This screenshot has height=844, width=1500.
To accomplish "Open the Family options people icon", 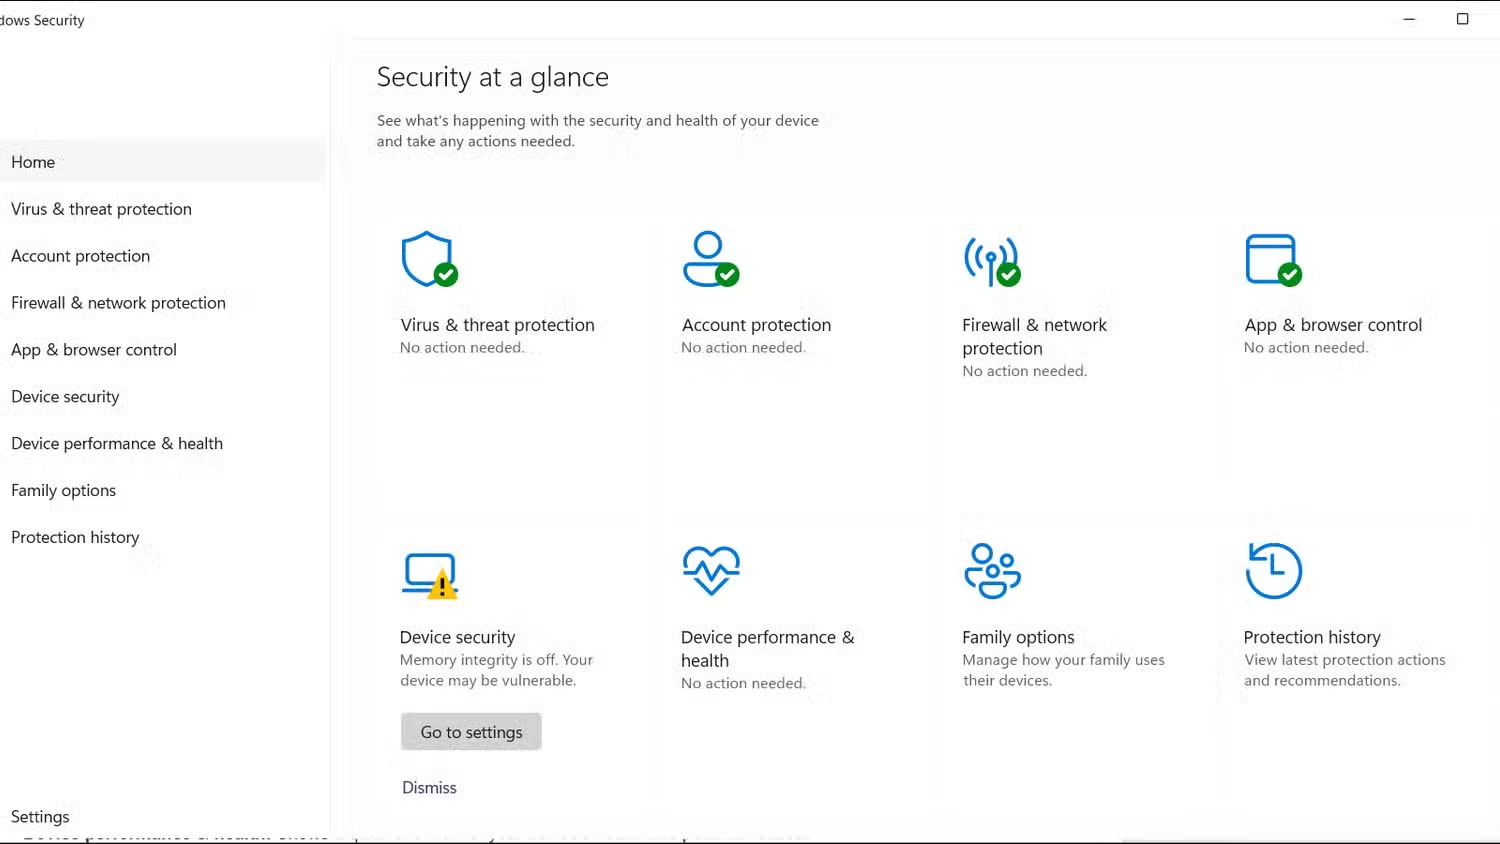I will click(x=992, y=571).
